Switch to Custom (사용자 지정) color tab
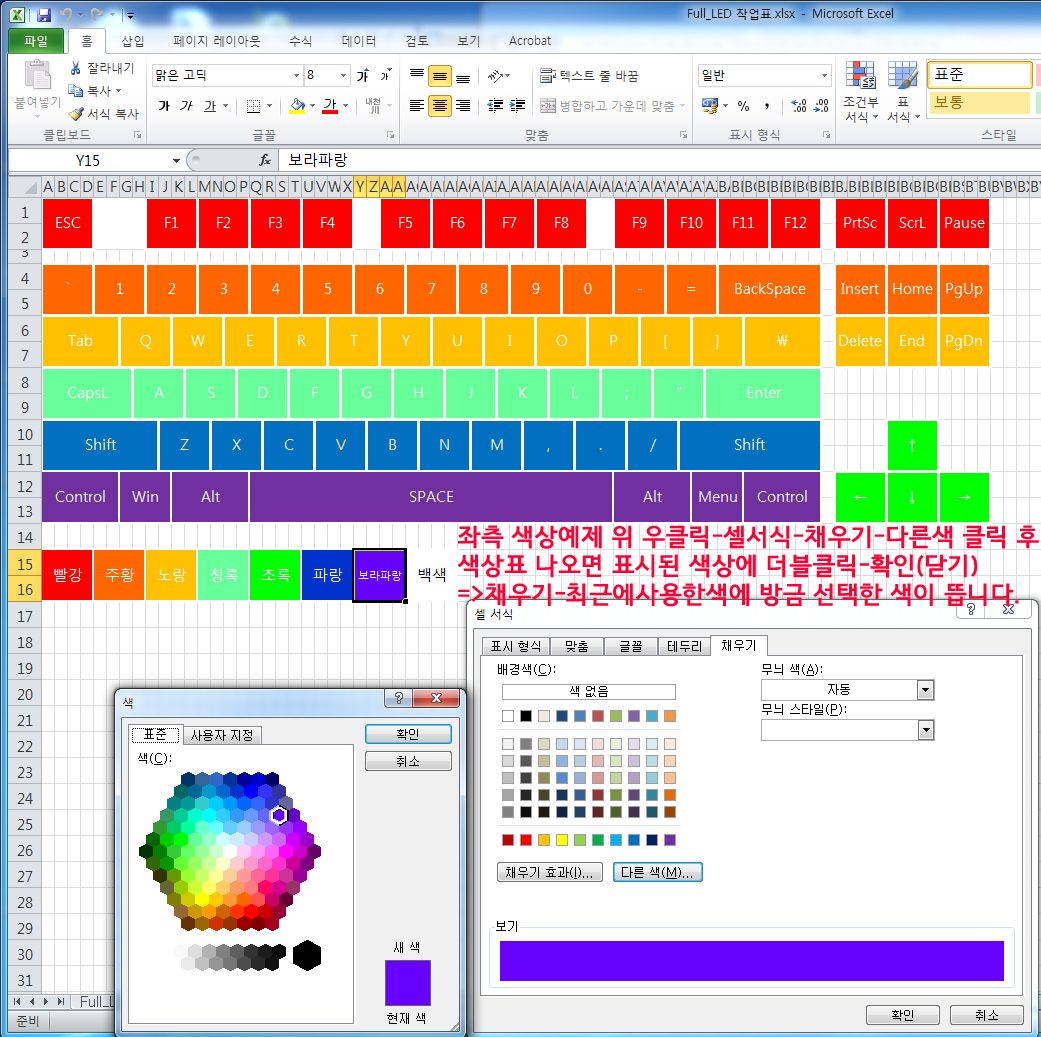Screen dimensions: 1041x1037 [x=222, y=735]
